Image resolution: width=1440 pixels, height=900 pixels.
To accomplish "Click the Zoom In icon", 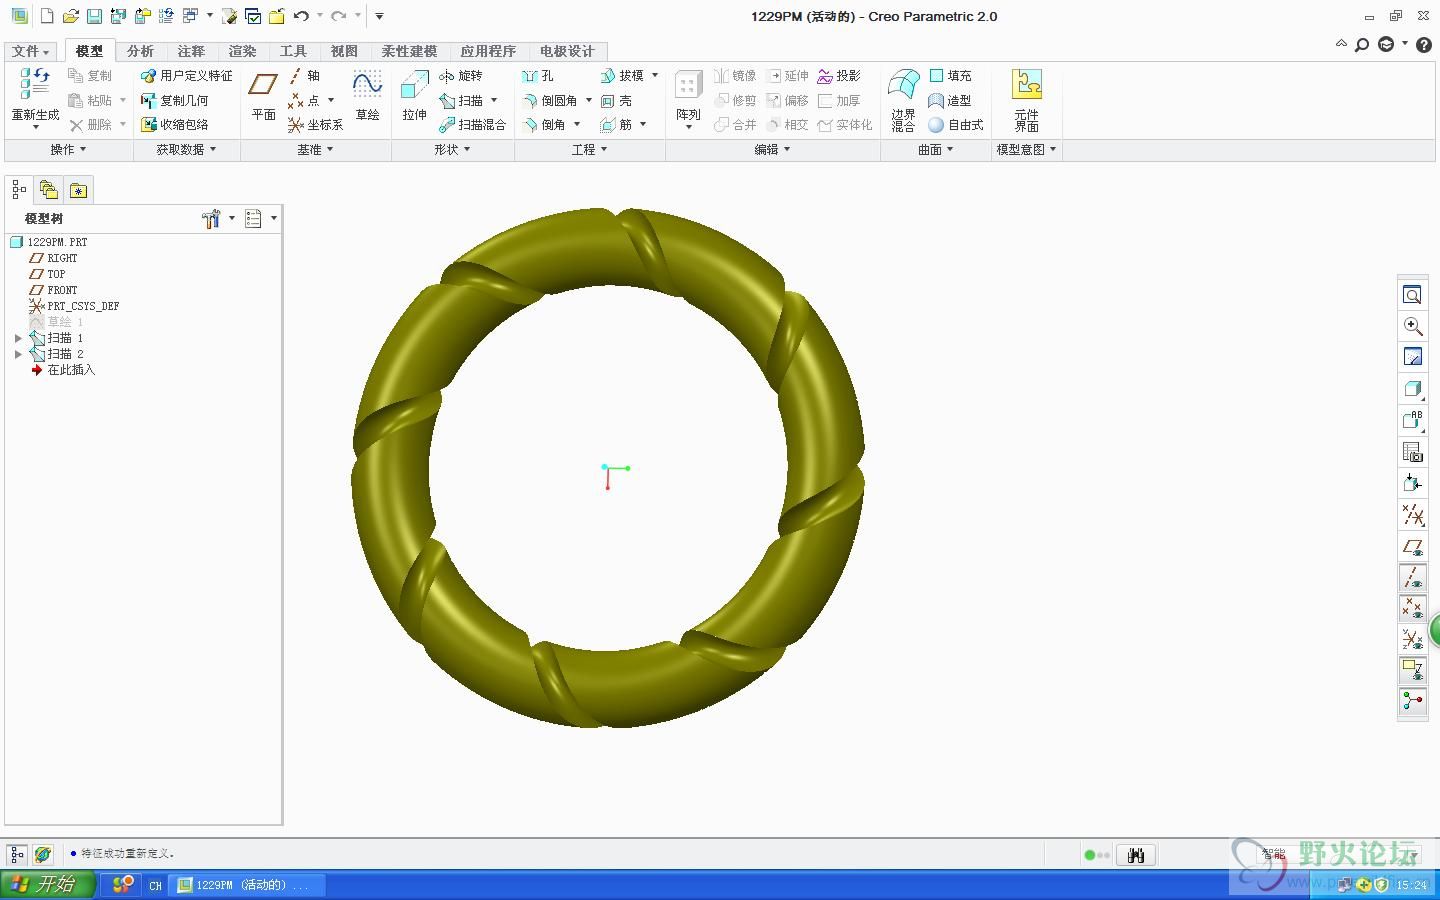I will point(1412,326).
